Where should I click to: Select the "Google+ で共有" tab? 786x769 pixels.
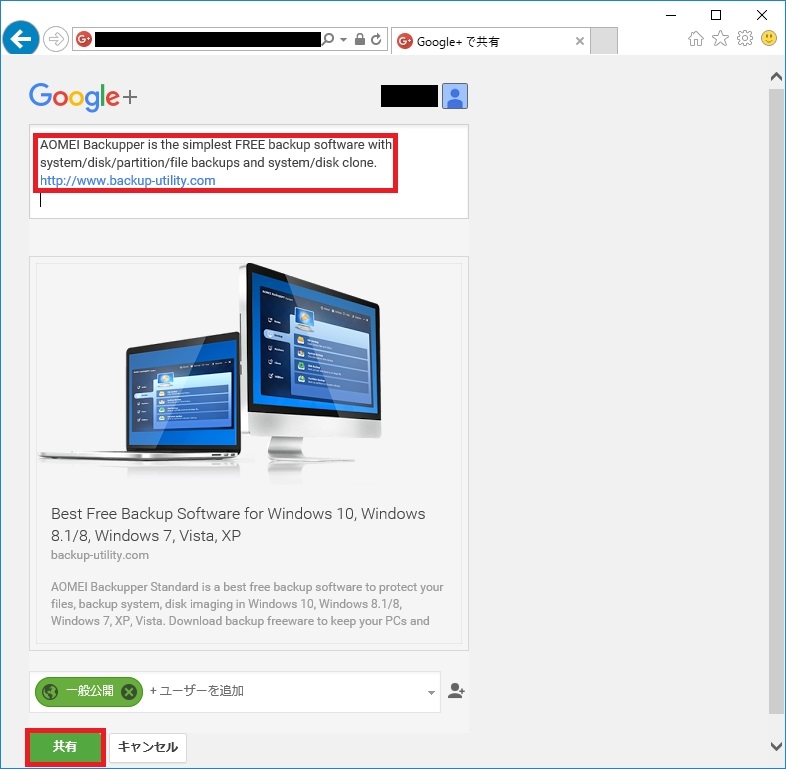pyautogui.click(x=491, y=41)
